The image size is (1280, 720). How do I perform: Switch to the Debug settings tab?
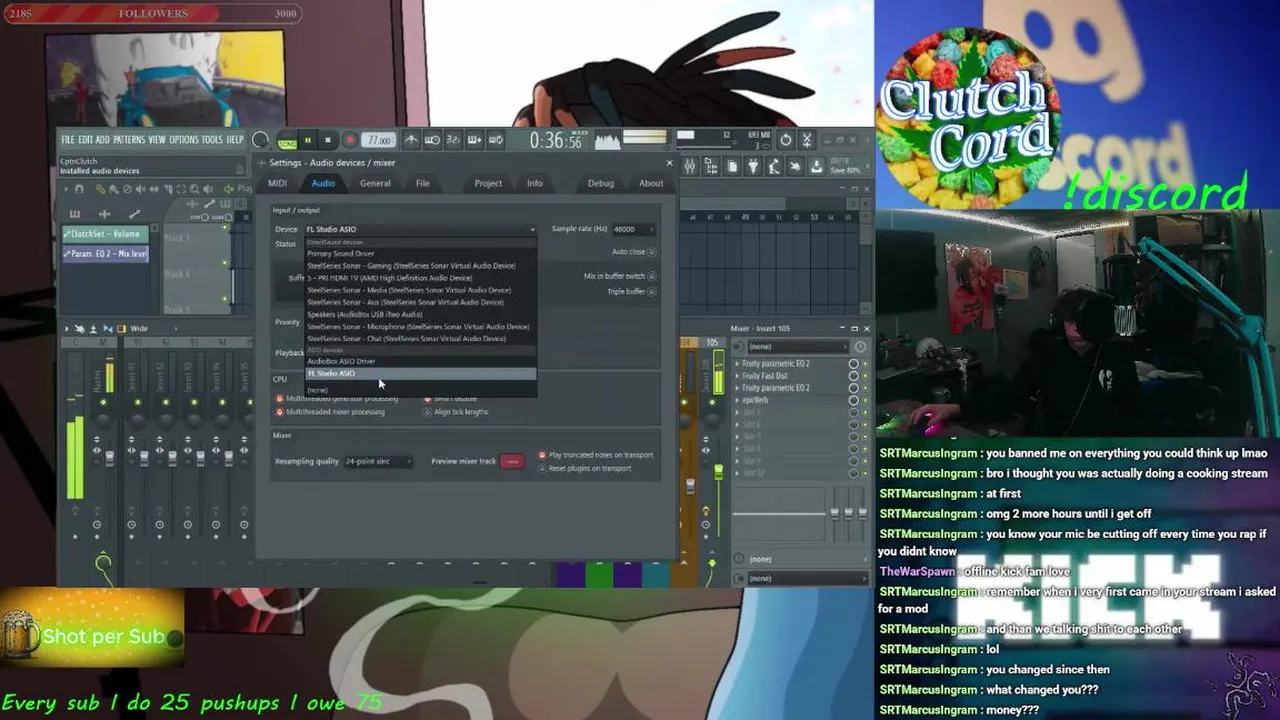click(x=601, y=183)
